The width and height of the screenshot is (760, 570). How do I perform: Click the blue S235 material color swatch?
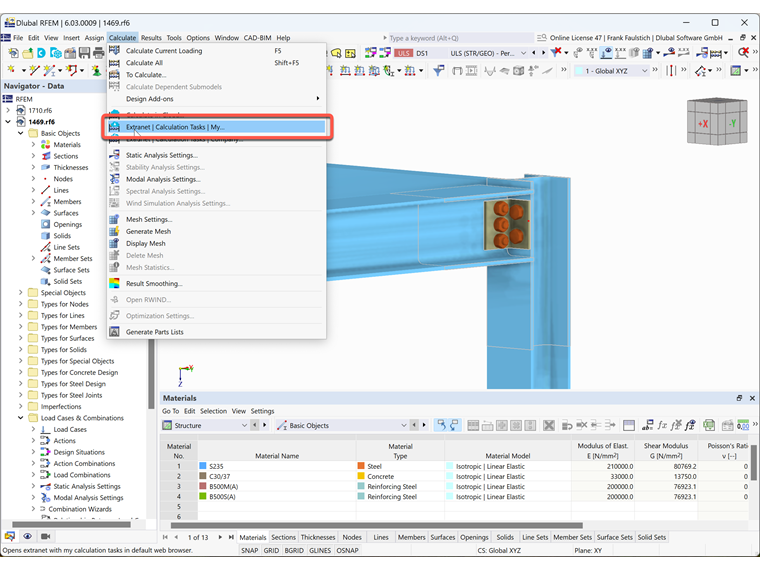[x=203, y=466]
